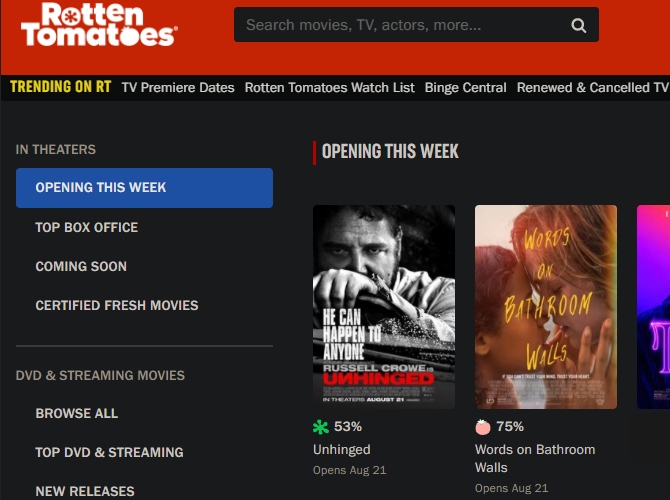Click the OPENING THIS WEEK page heading
Image resolution: width=670 pixels, height=500 pixels.
click(390, 151)
